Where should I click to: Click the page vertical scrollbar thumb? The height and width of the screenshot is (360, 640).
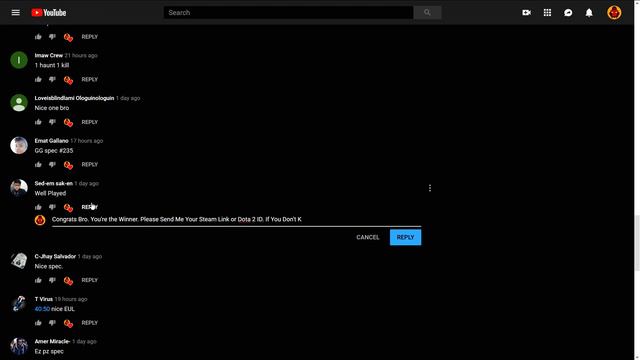[x=637, y=243]
